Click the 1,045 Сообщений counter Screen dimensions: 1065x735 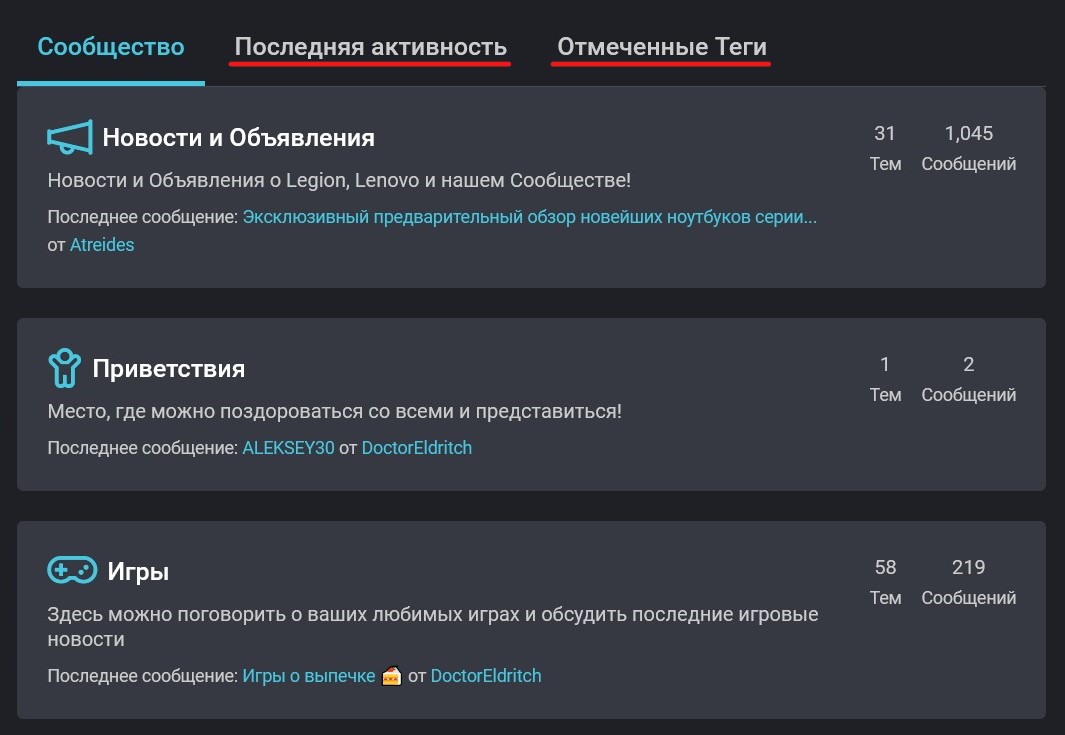point(968,148)
